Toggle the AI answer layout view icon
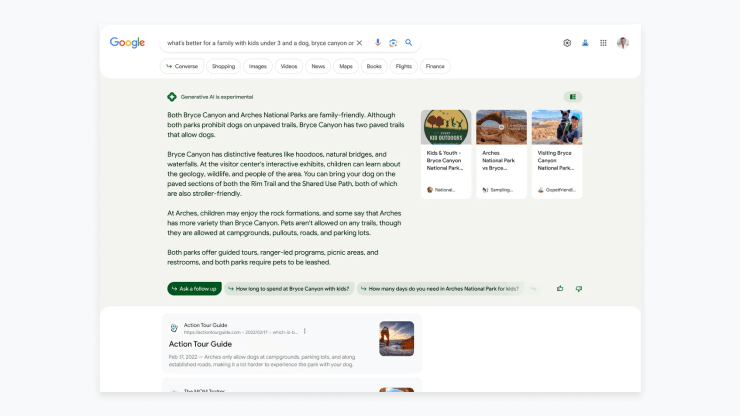 click(573, 97)
